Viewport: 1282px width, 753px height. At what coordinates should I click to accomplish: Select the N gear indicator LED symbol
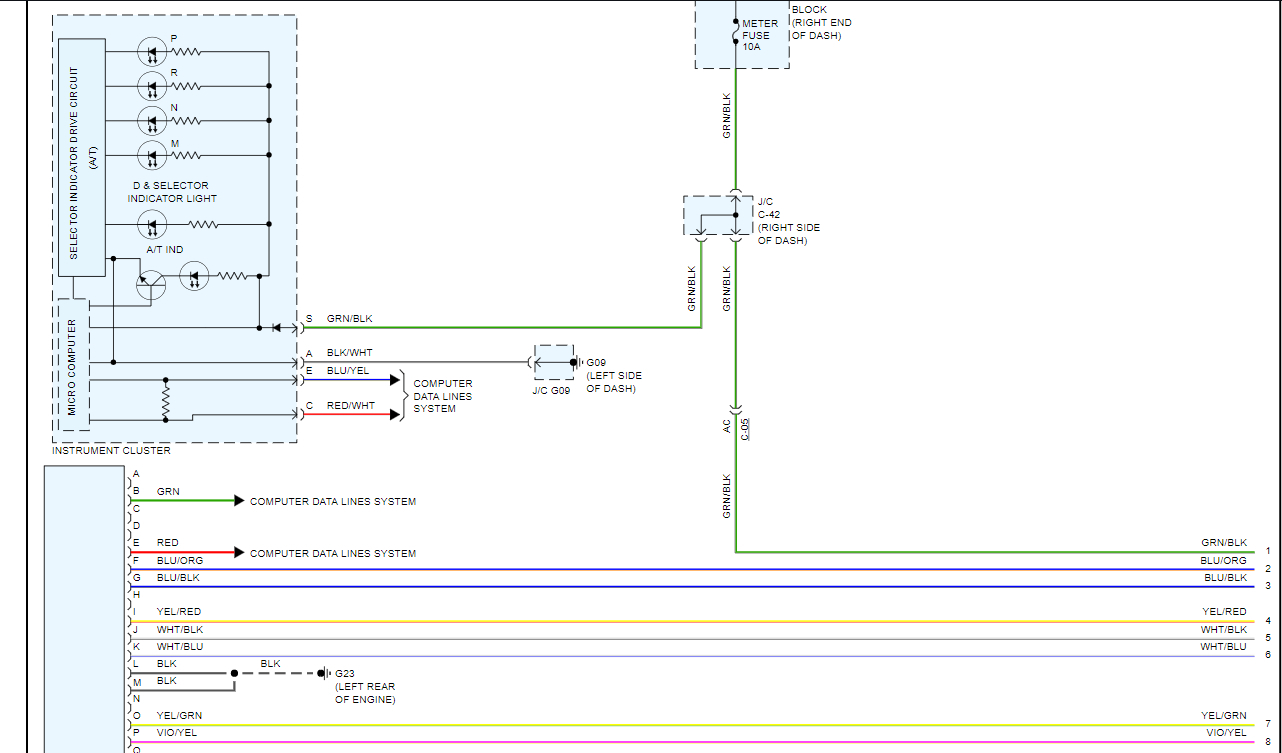click(x=151, y=122)
